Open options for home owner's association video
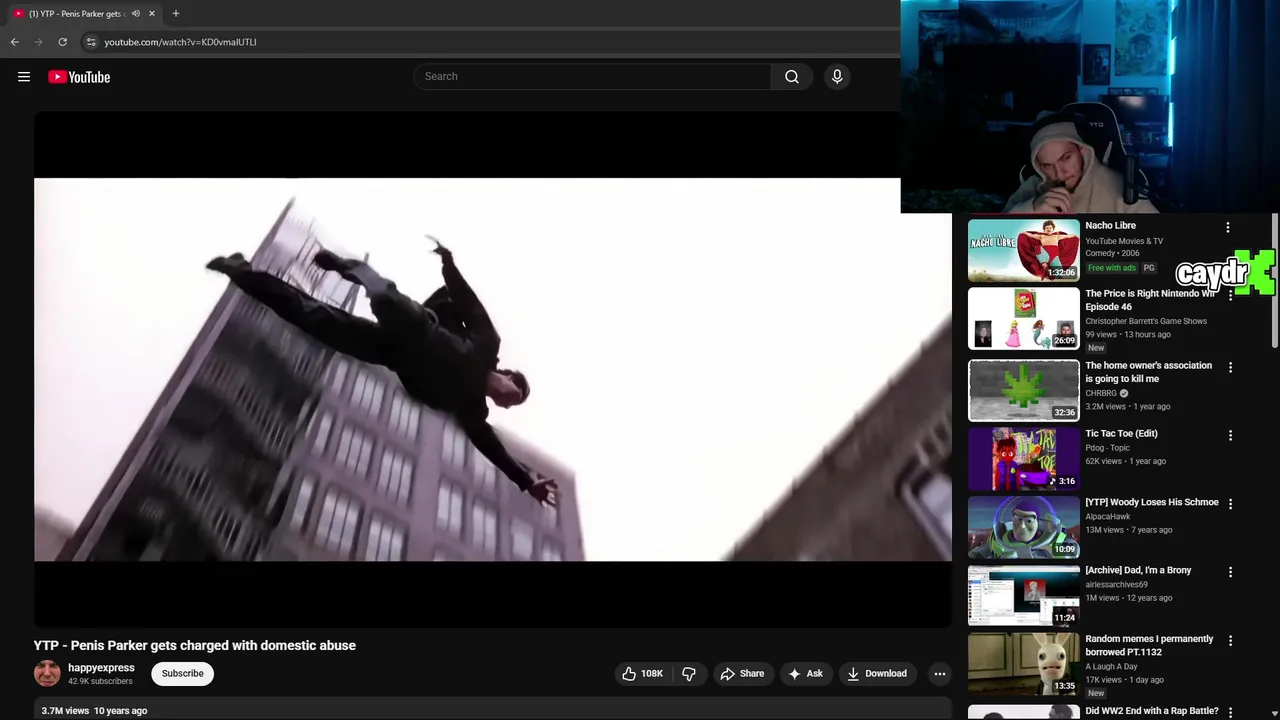1280x720 pixels. [x=1230, y=368]
